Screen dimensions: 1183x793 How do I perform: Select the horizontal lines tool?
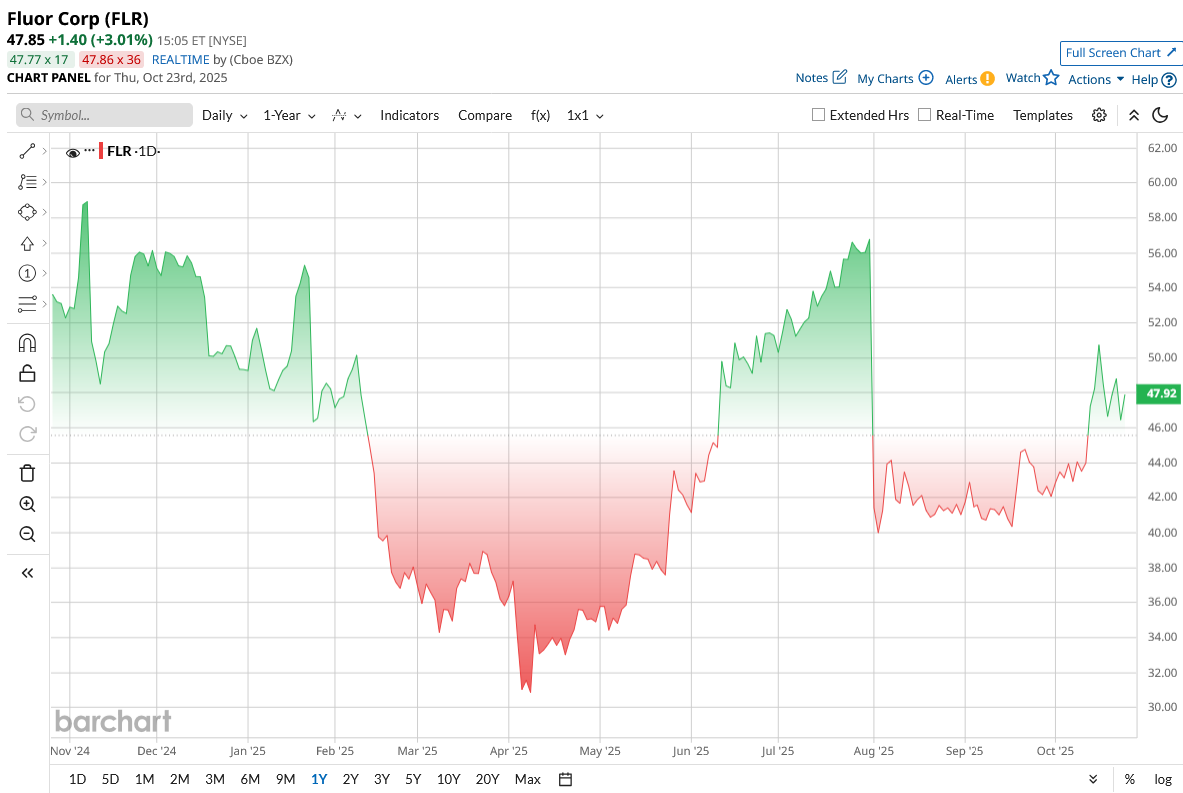[x=27, y=303]
